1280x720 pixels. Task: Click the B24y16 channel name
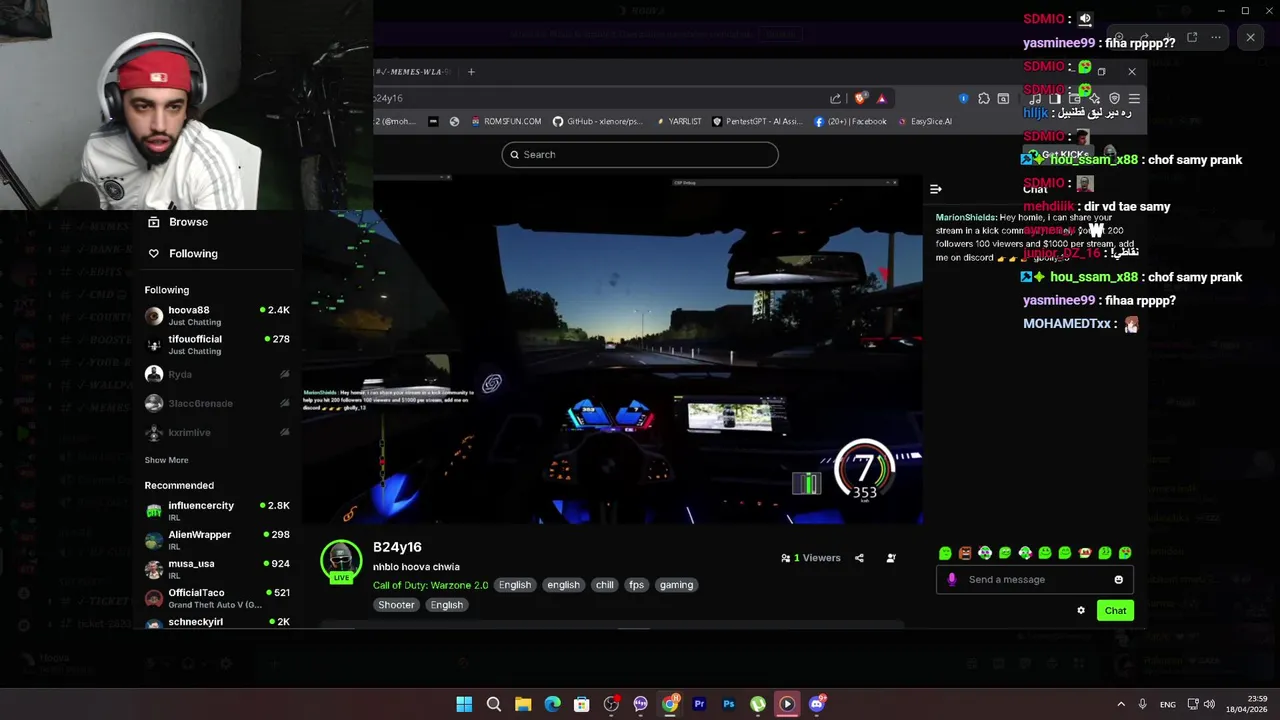(397, 547)
